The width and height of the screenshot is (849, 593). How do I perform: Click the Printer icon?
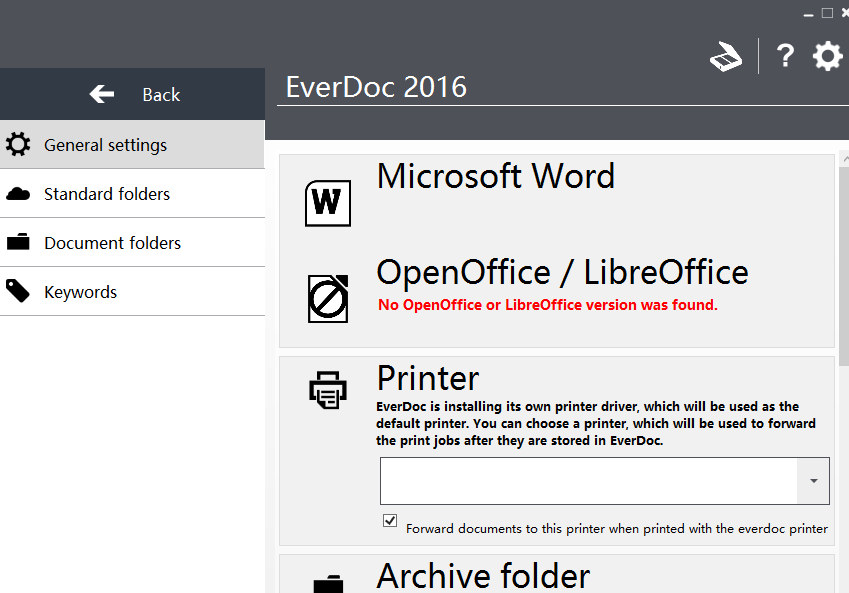point(327,390)
